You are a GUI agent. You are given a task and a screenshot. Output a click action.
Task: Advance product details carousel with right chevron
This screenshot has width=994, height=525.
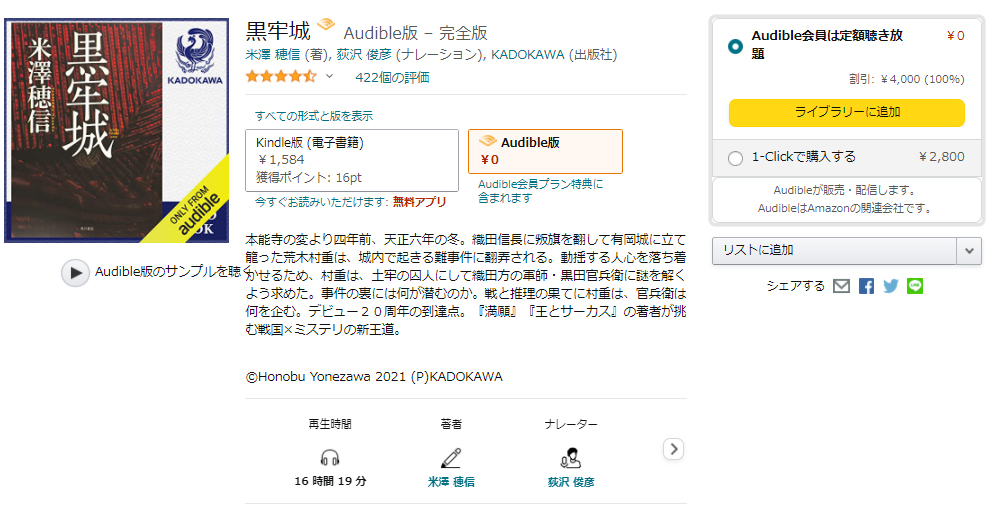(x=673, y=450)
